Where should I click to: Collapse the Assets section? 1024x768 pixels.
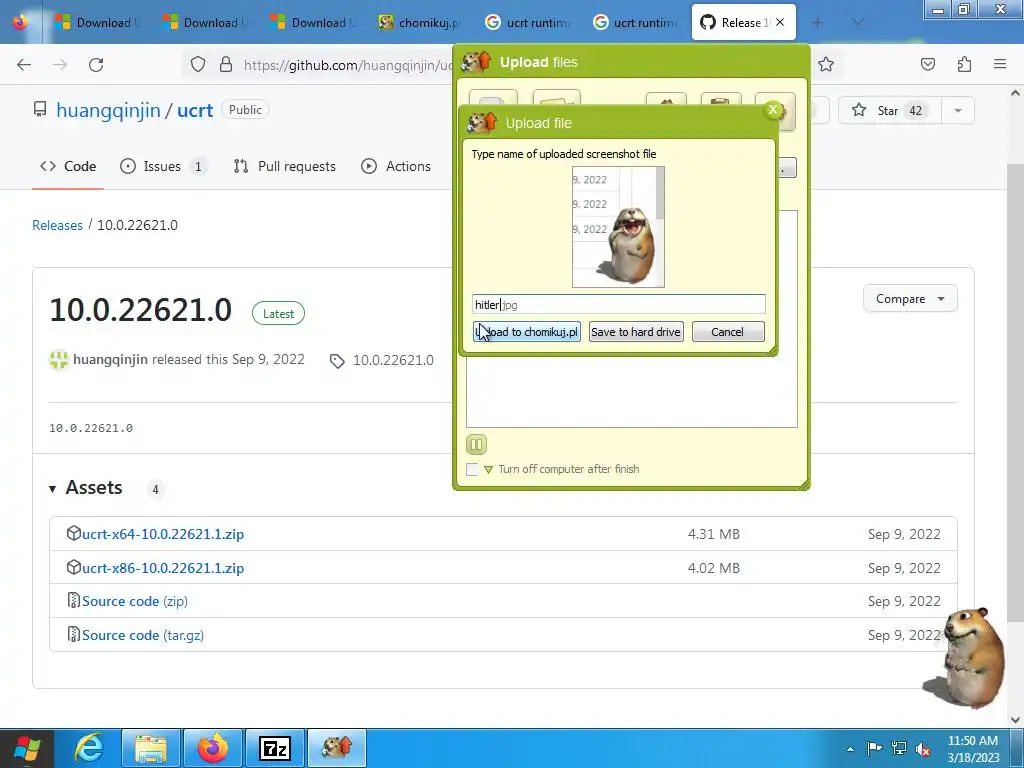[x=86, y=488]
